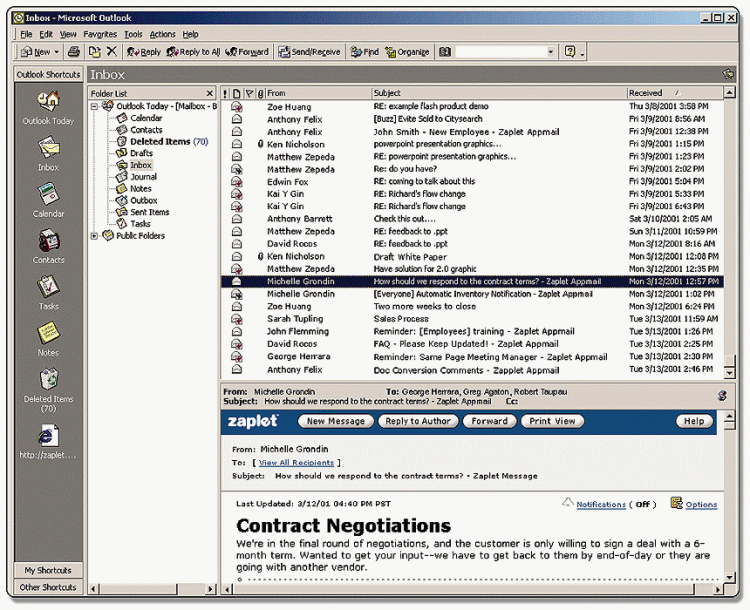Select Sarah Tupling's 'Sales Process' email
750x610 pixels.
[472, 319]
